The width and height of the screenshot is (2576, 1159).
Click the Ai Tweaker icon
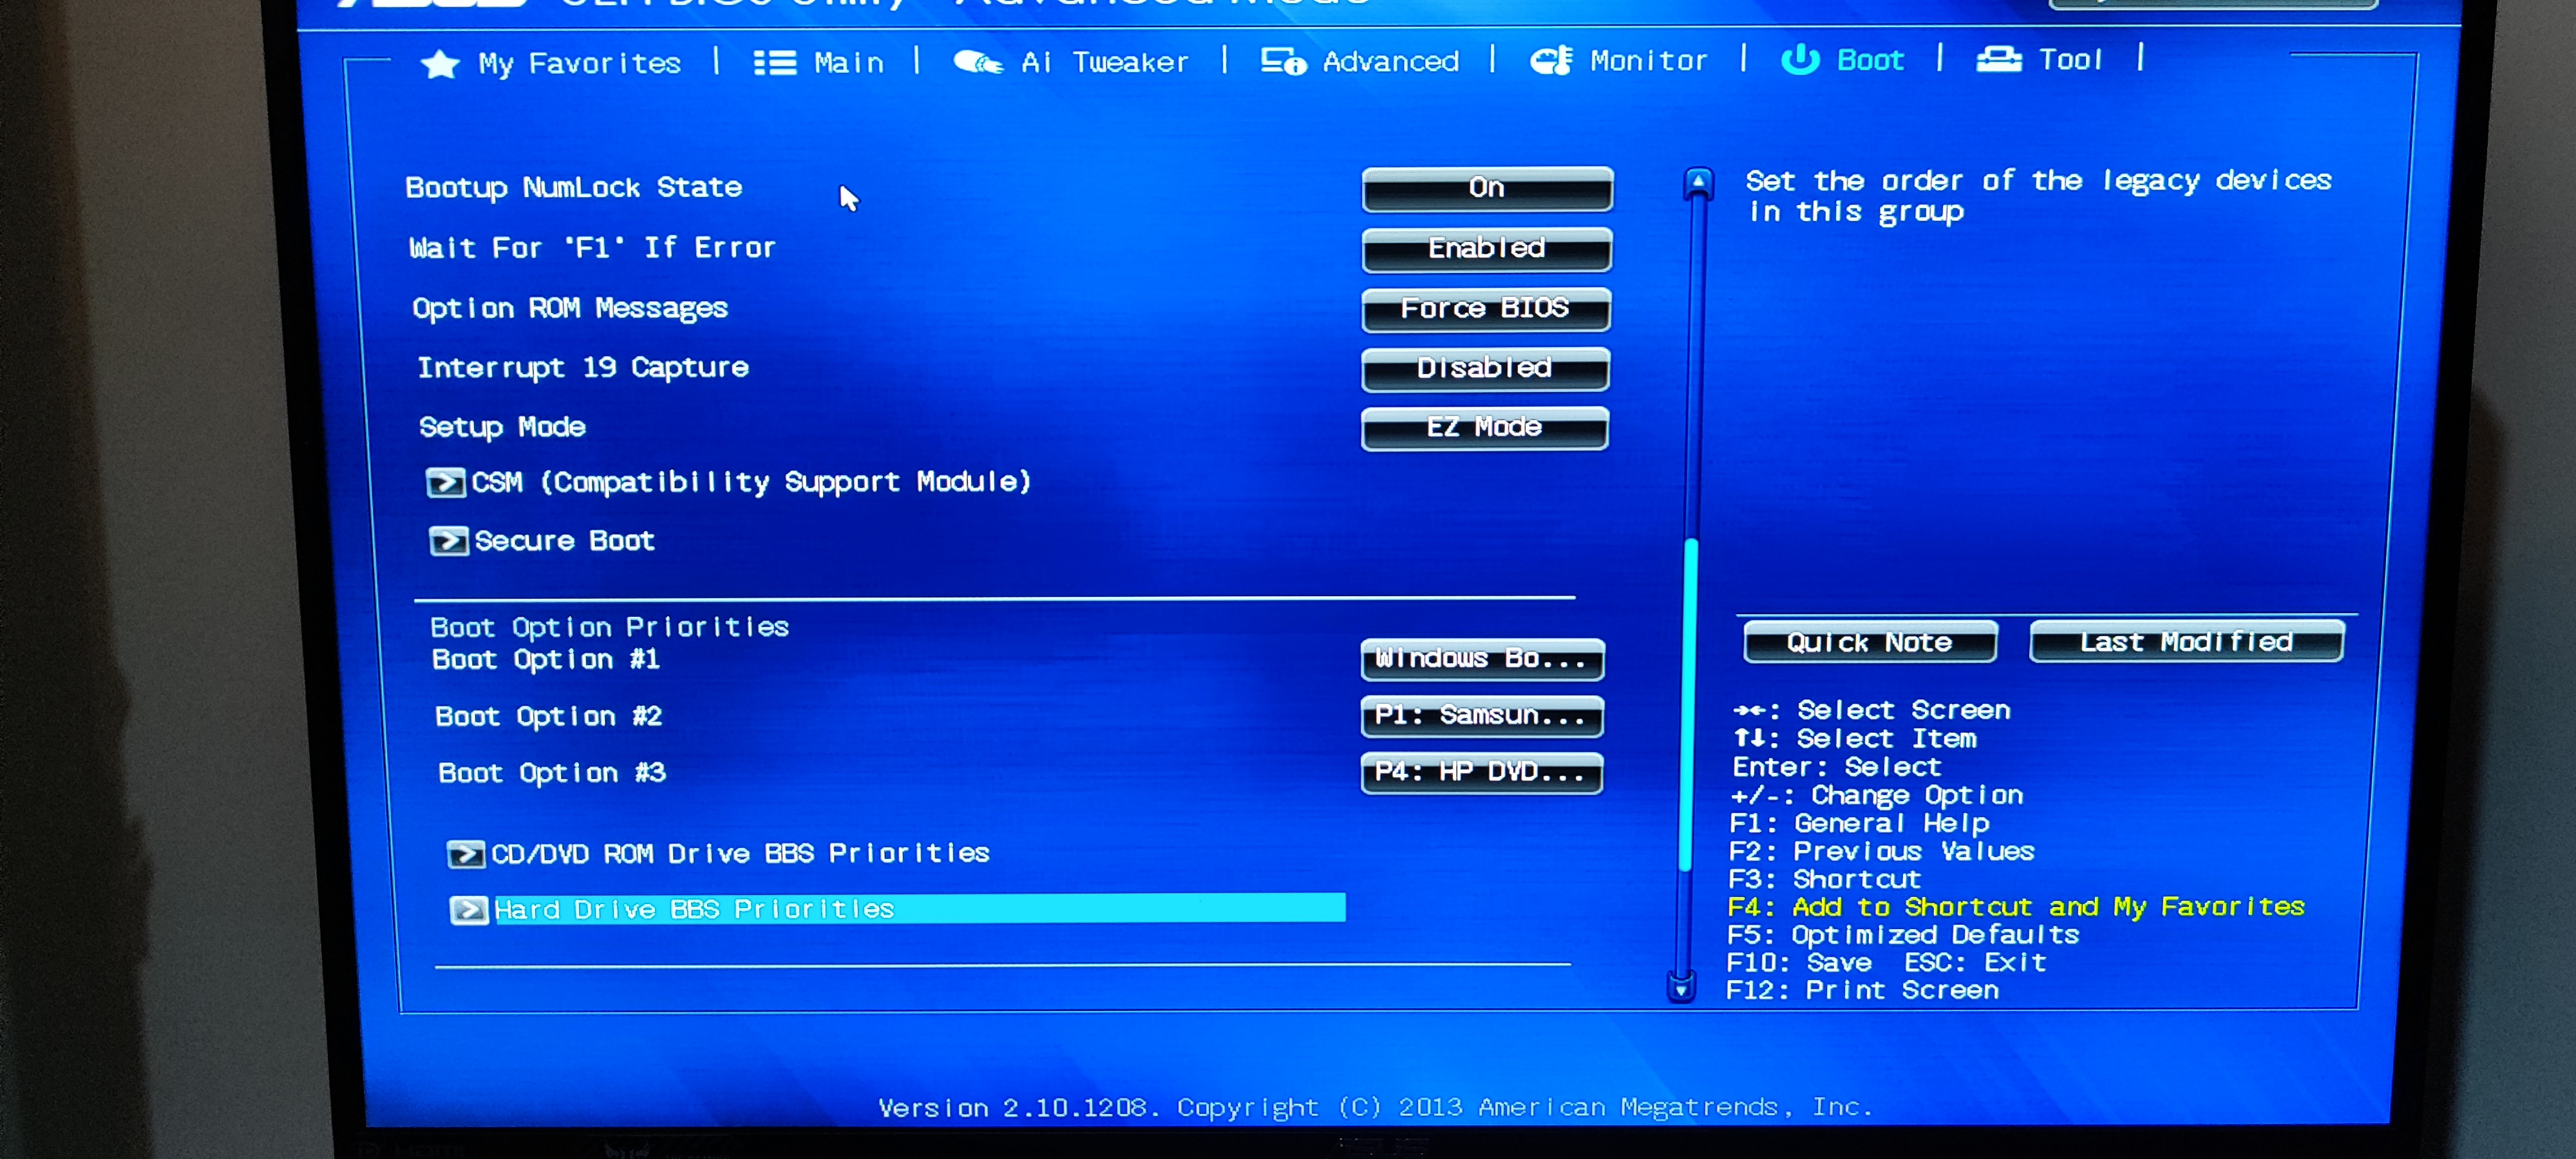[x=978, y=63]
